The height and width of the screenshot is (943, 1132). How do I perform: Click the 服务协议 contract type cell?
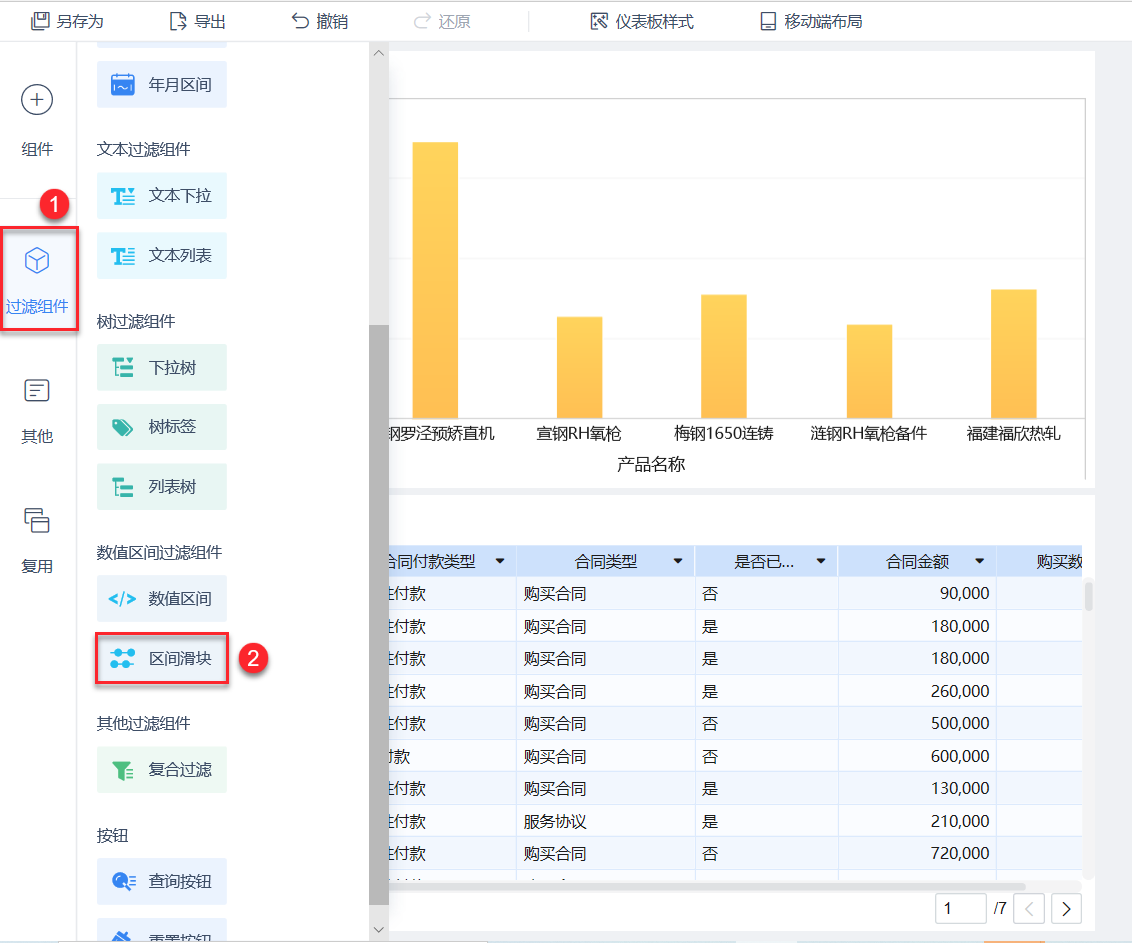coord(606,821)
